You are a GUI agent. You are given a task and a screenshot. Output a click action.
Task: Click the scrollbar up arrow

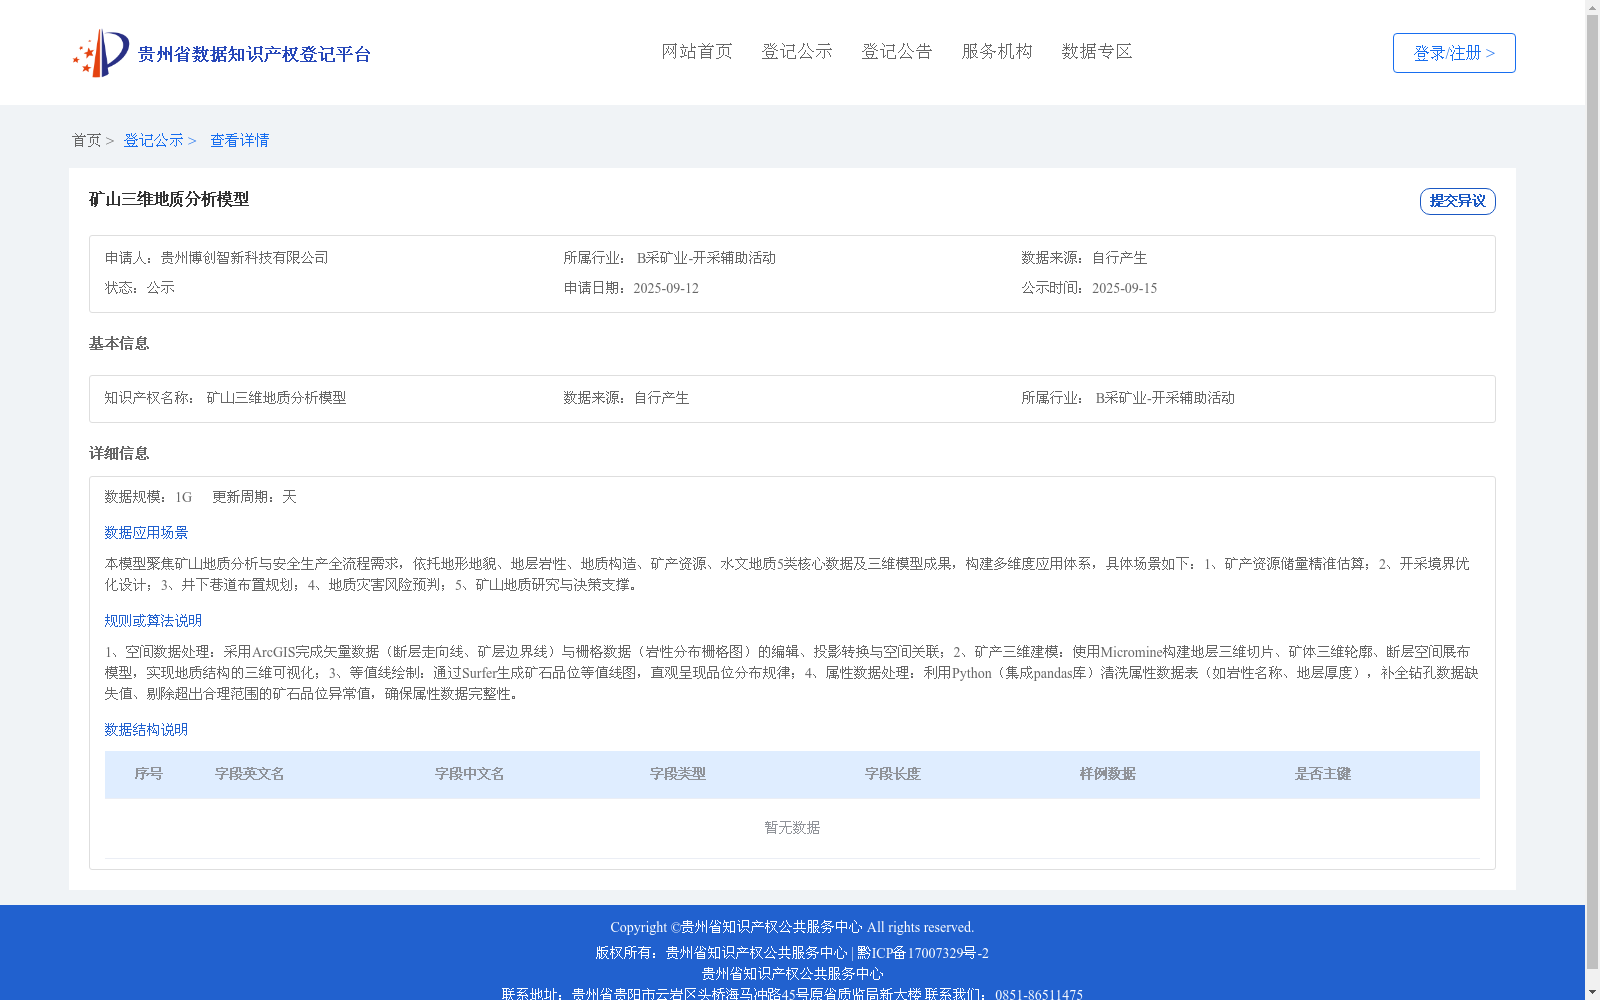coord(1592,7)
